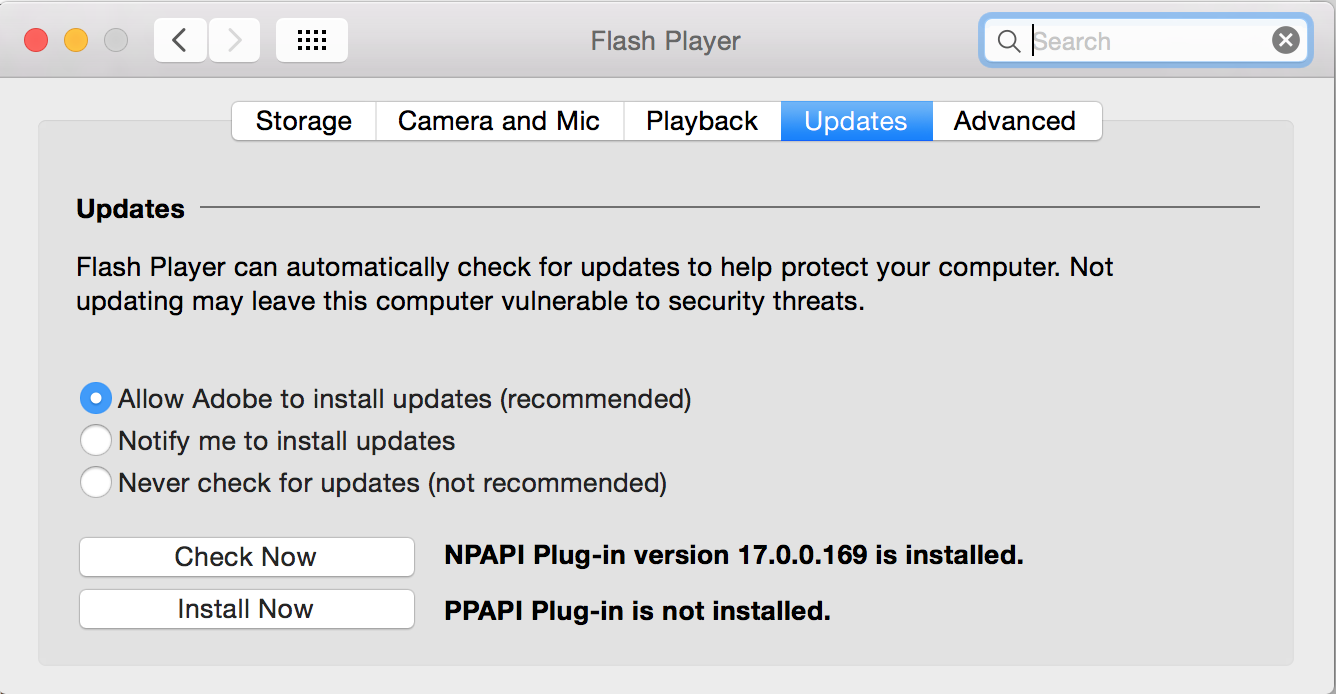This screenshot has width=1336, height=694.
Task: Go back to previous preferences pane
Action: (180, 40)
